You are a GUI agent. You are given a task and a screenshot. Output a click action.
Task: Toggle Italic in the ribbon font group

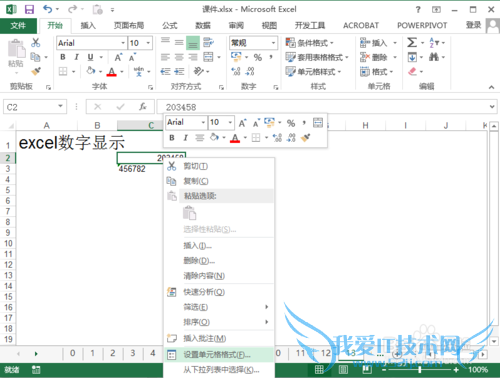point(77,57)
